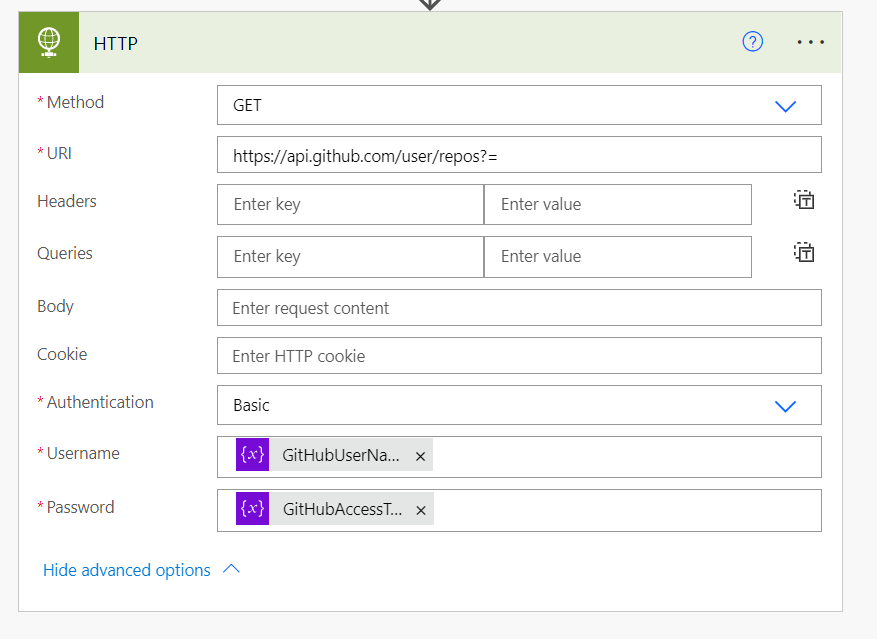The image size is (877, 639).
Task: Click the URI input containing the GitHub API URL
Action: pos(519,154)
